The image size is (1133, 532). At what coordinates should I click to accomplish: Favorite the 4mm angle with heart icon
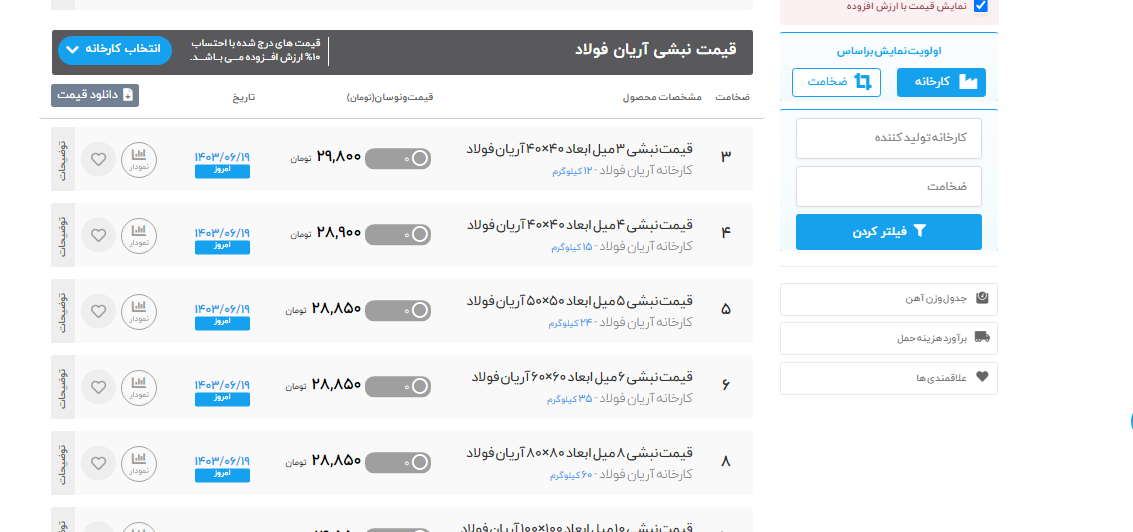click(98, 235)
